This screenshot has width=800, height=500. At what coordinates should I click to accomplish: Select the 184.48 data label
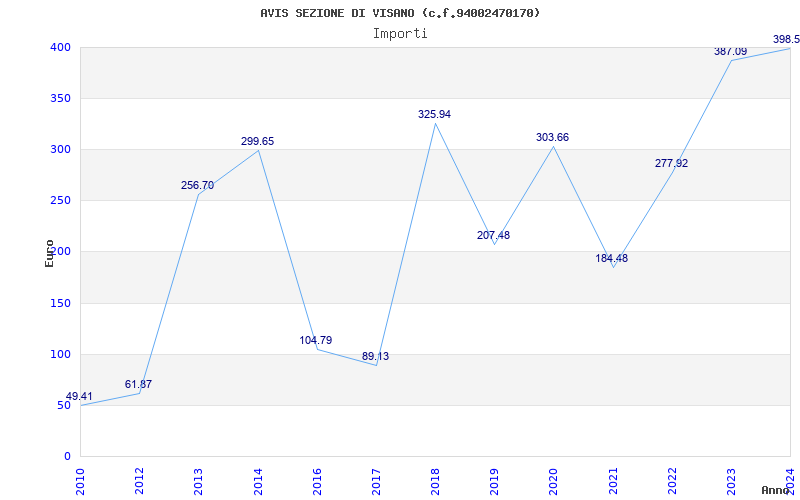612,259
